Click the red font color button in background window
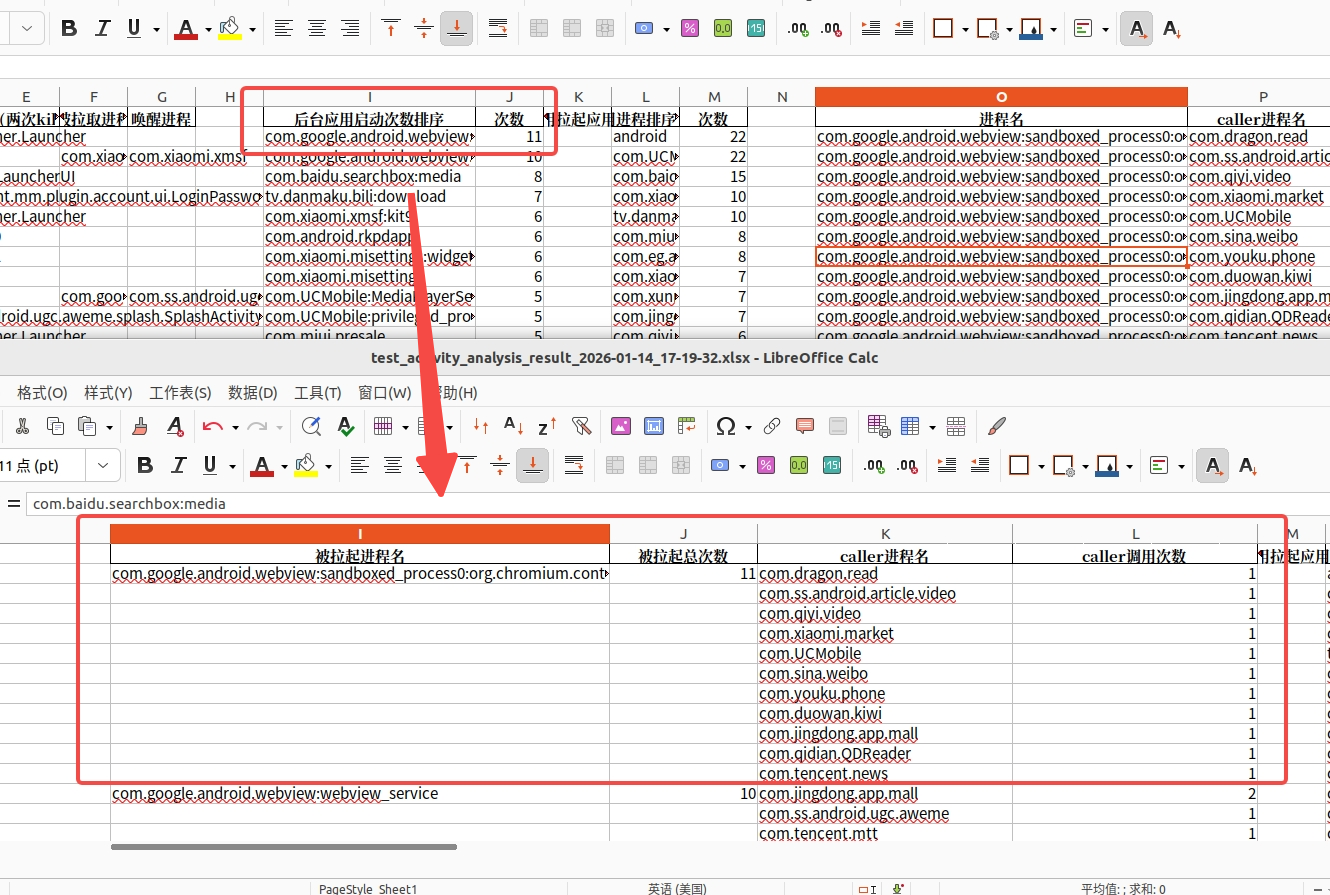1330x895 pixels. pyautogui.click(x=186, y=29)
